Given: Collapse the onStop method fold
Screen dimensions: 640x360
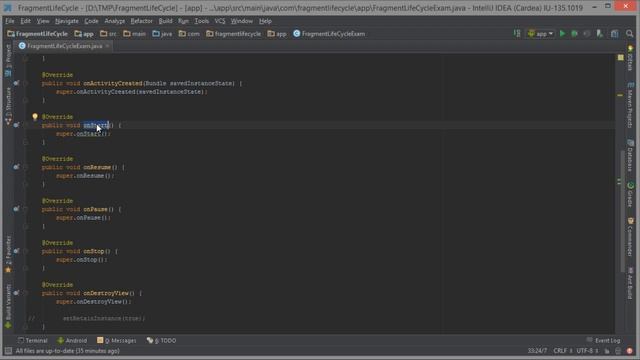Looking at the screenshot, I should [x=25, y=251].
